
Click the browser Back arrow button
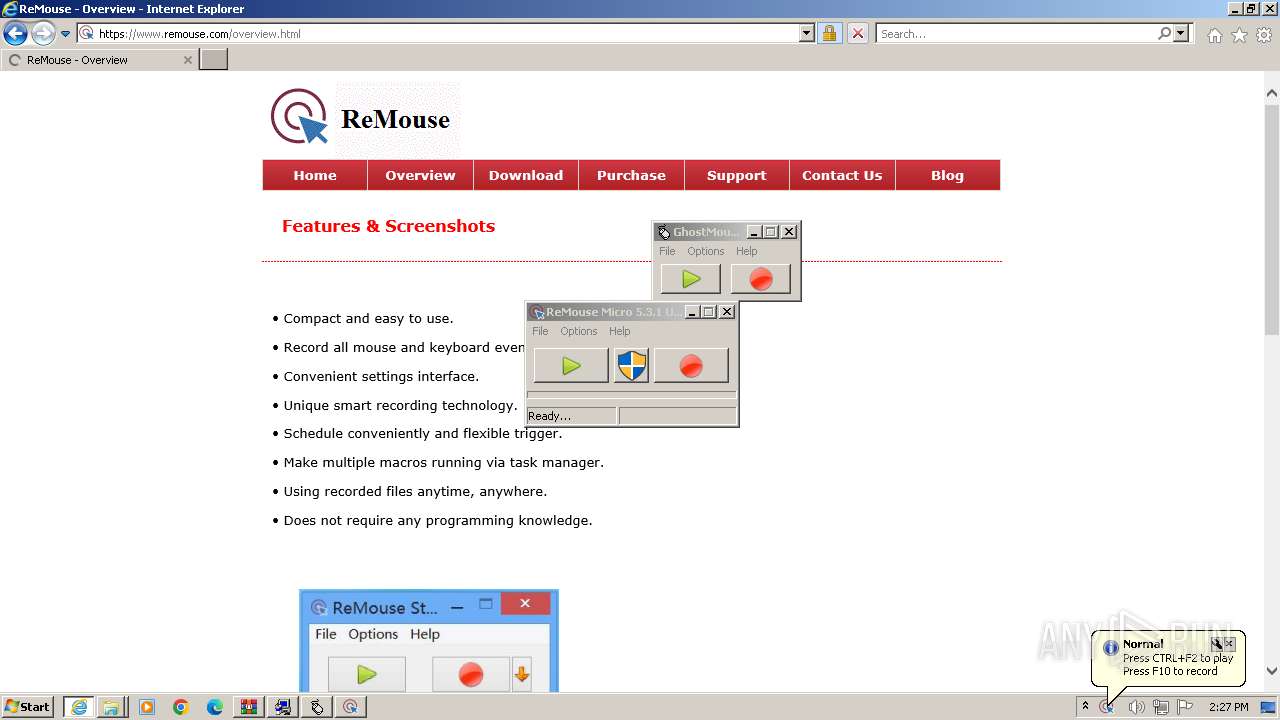tap(15, 33)
